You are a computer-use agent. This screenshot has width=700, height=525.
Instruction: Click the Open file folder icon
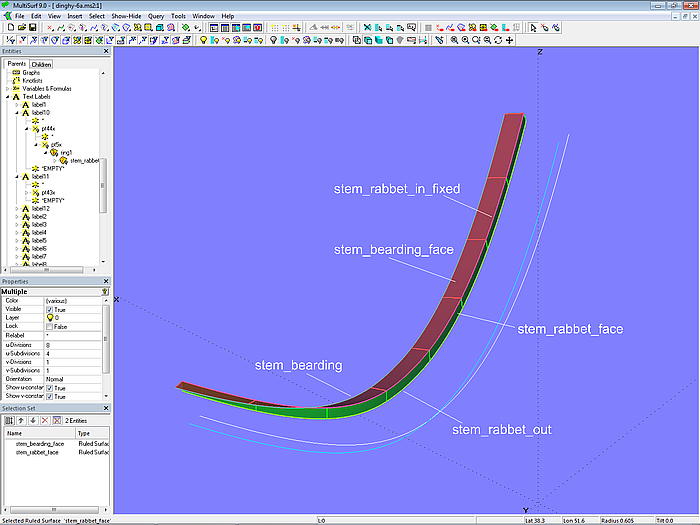[x=20, y=27]
